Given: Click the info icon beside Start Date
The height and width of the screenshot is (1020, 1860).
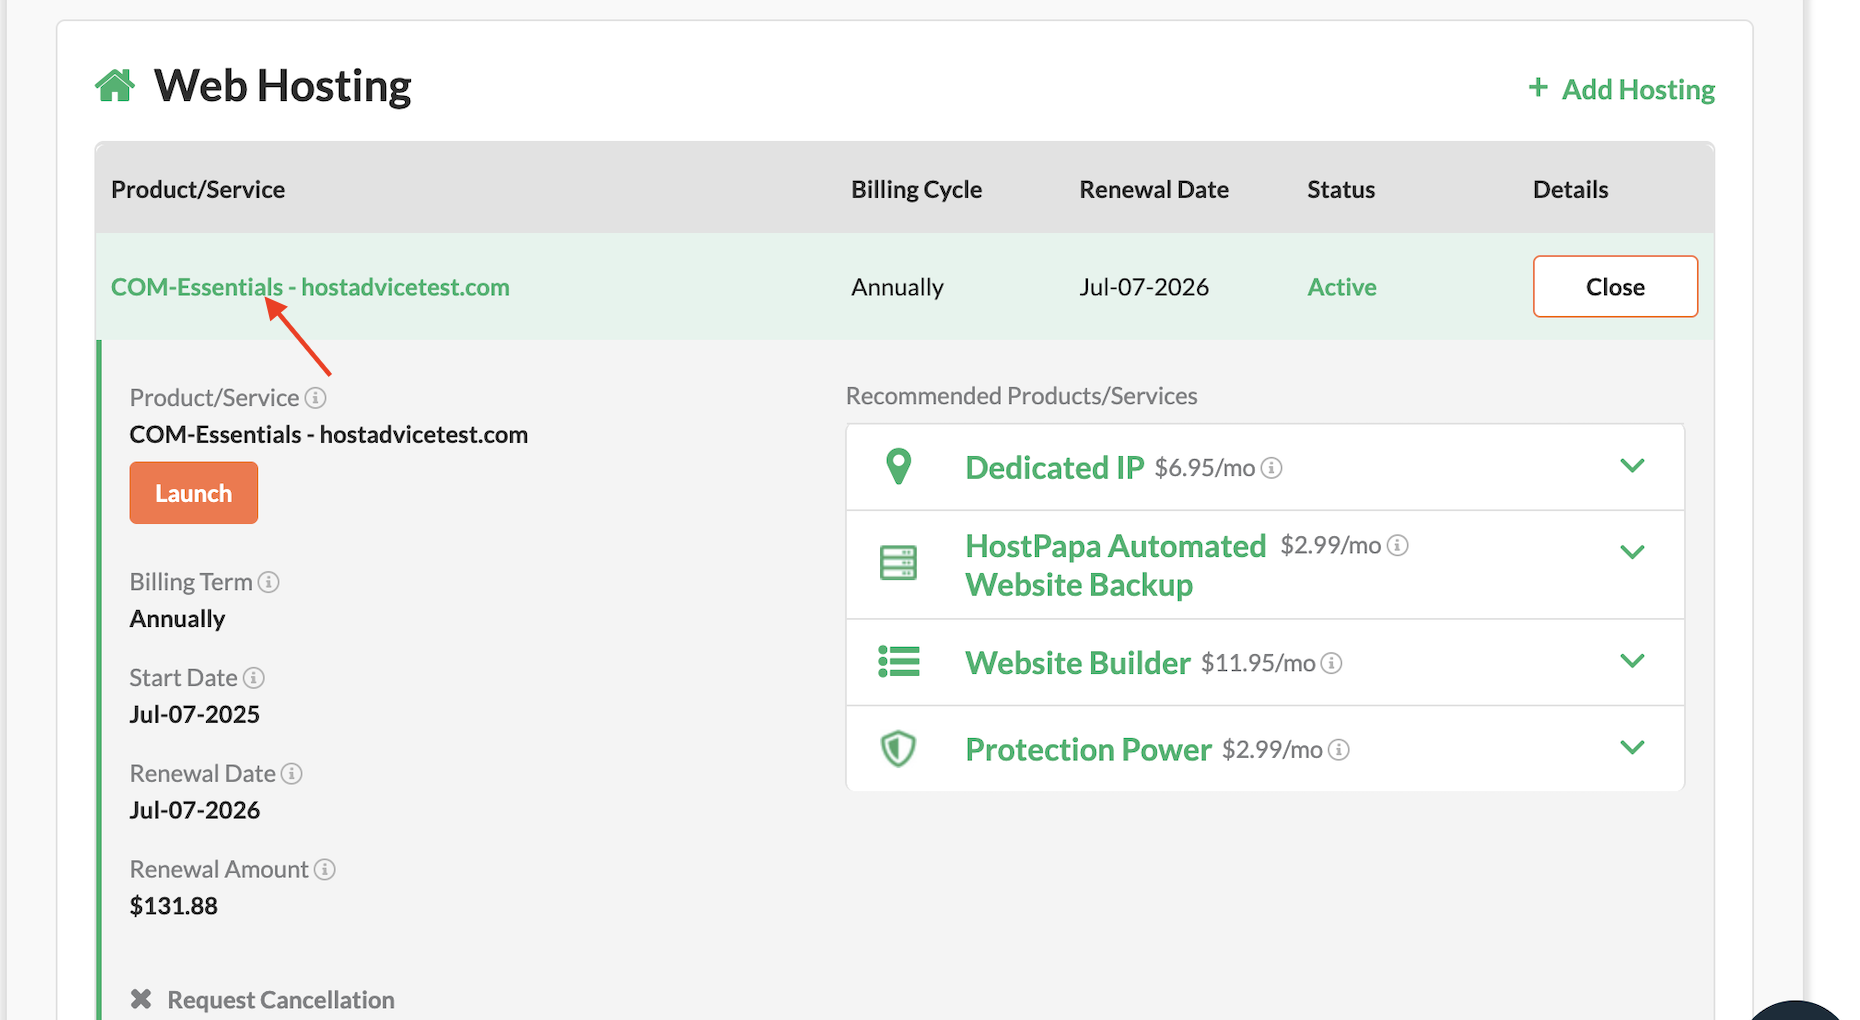Looking at the screenshot, I should click(x=254, y=678).
